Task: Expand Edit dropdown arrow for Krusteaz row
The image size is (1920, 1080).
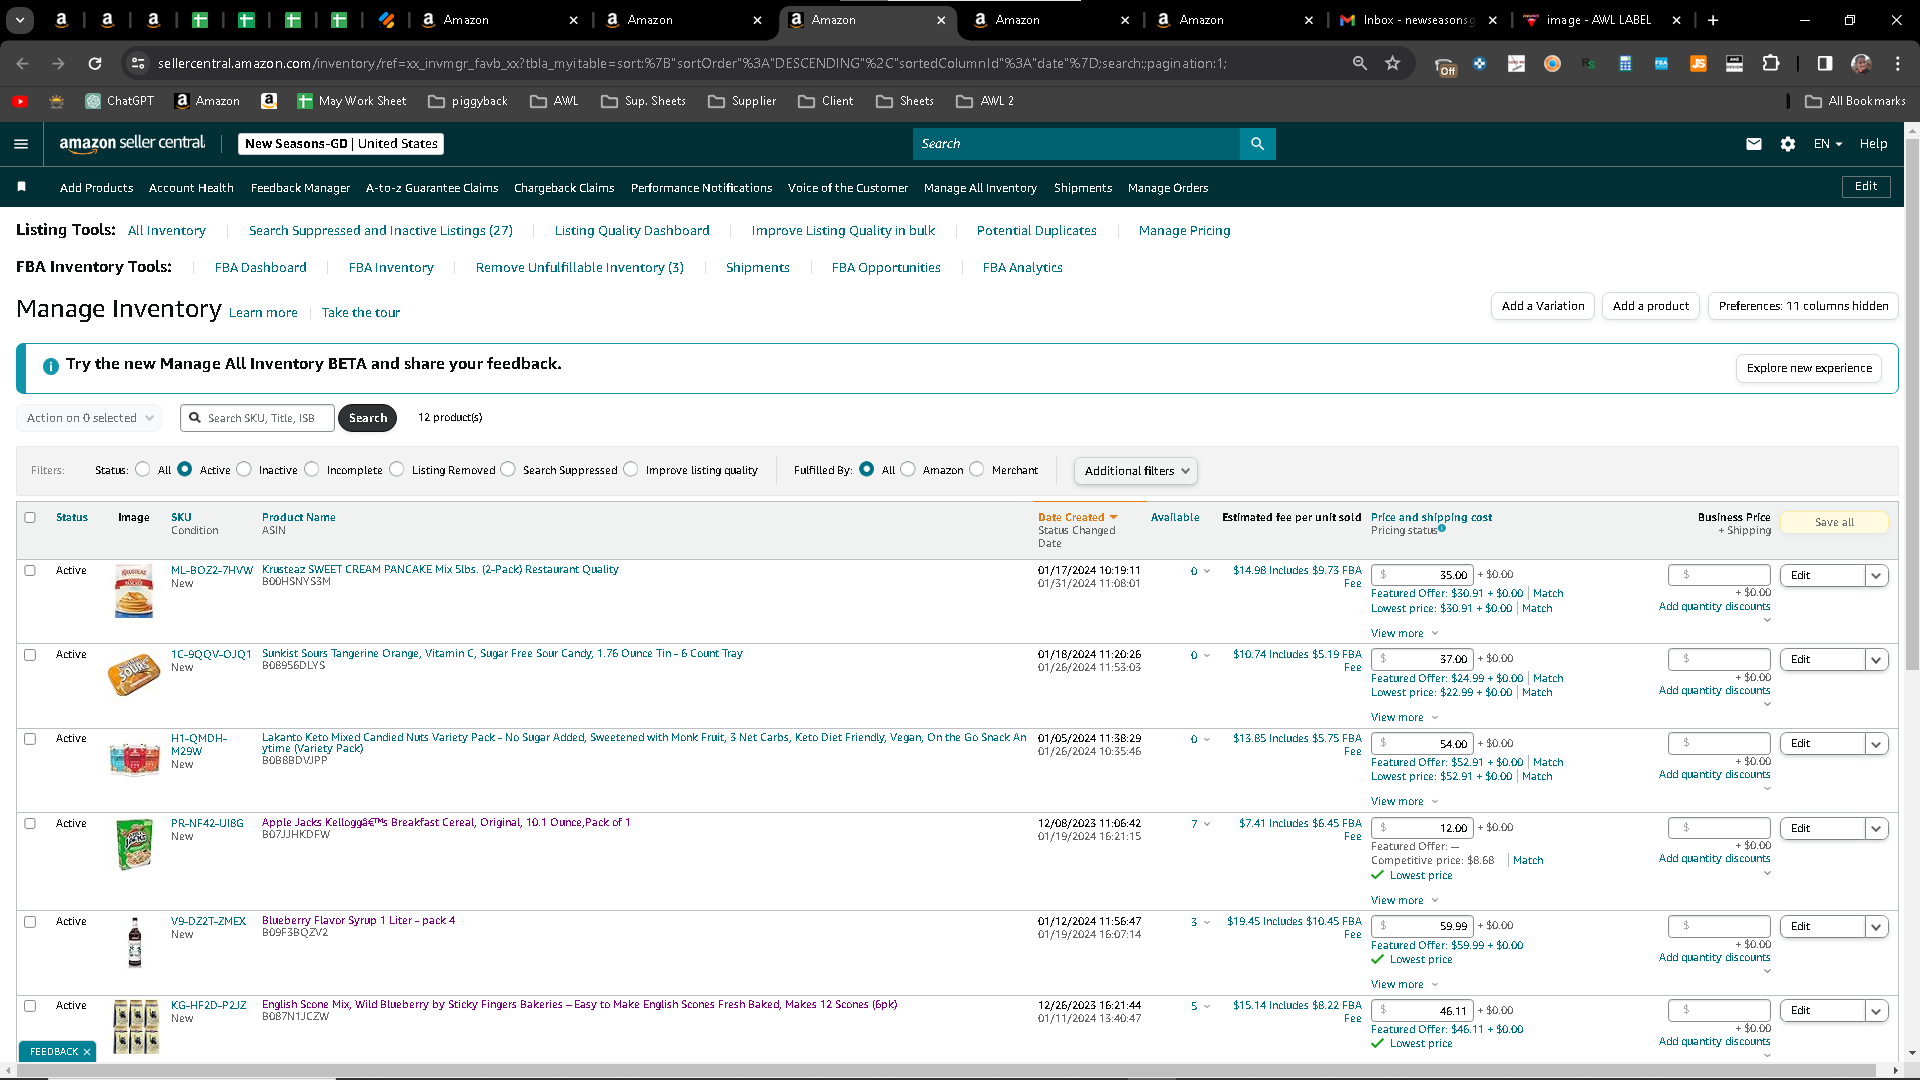Action: 1877,575
